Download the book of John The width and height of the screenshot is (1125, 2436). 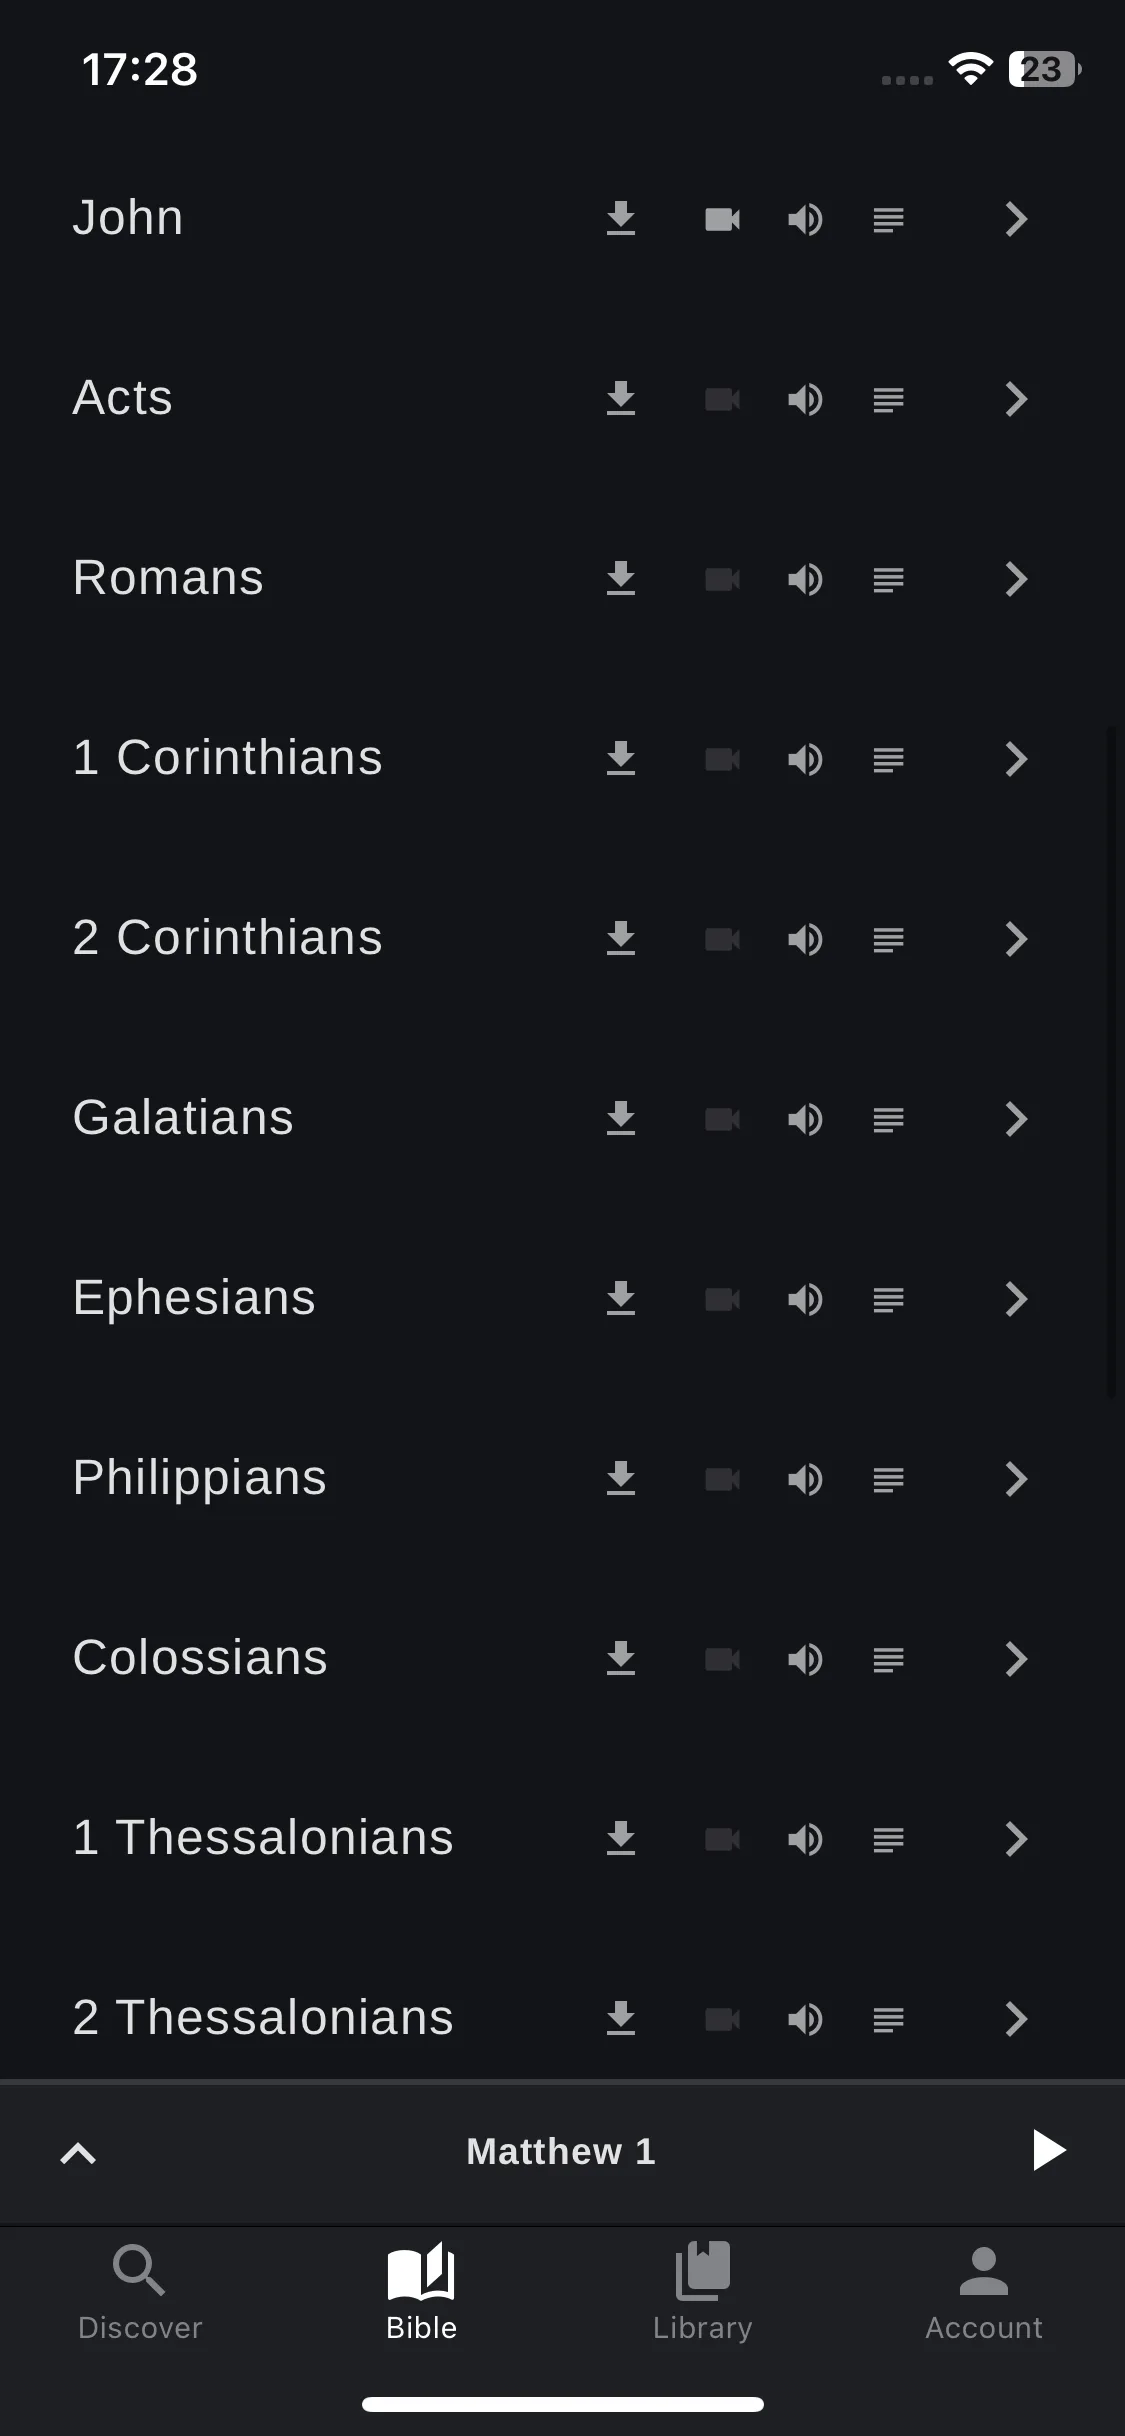621,218
